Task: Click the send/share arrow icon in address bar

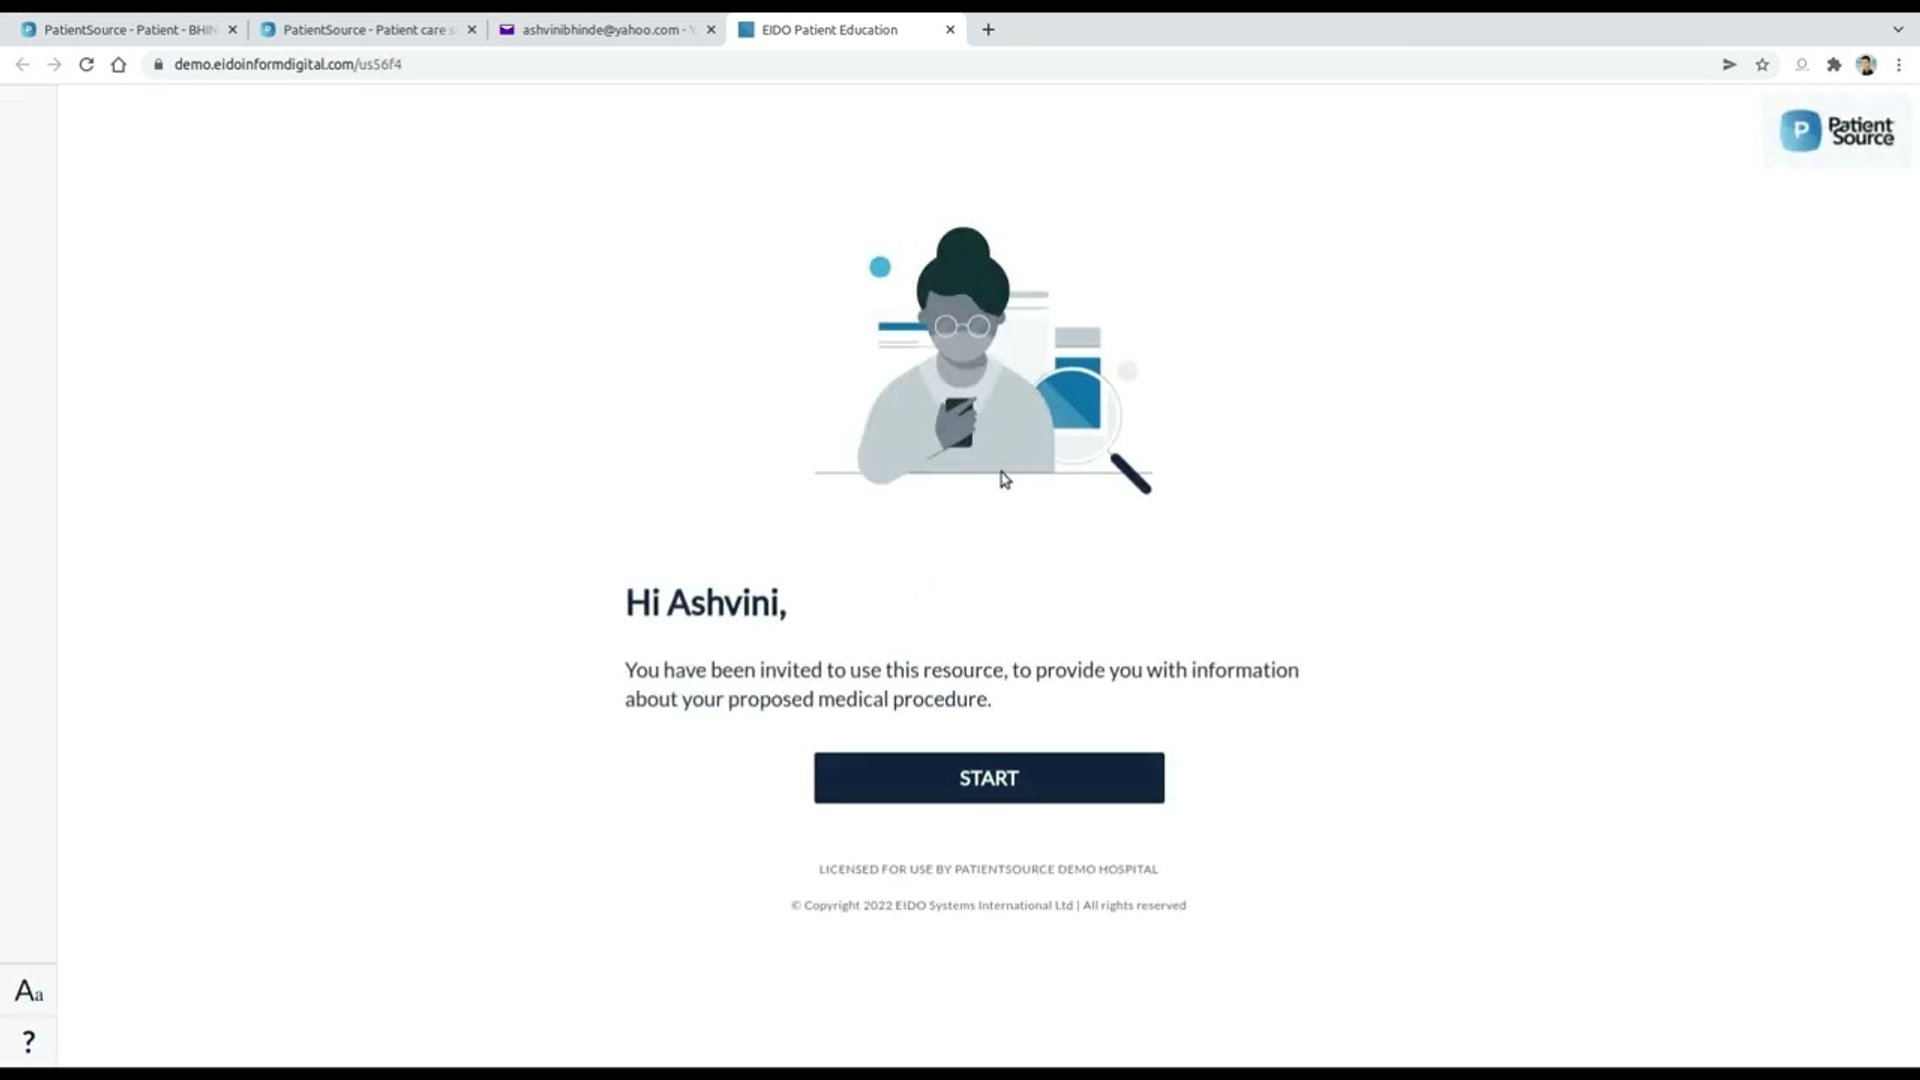Action: (x=1729, y=64)
